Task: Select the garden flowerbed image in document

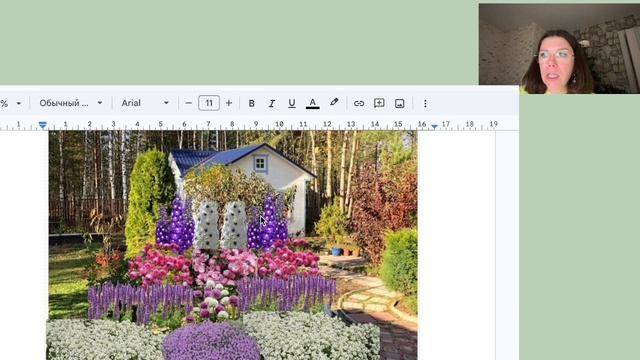Action: 233,245
